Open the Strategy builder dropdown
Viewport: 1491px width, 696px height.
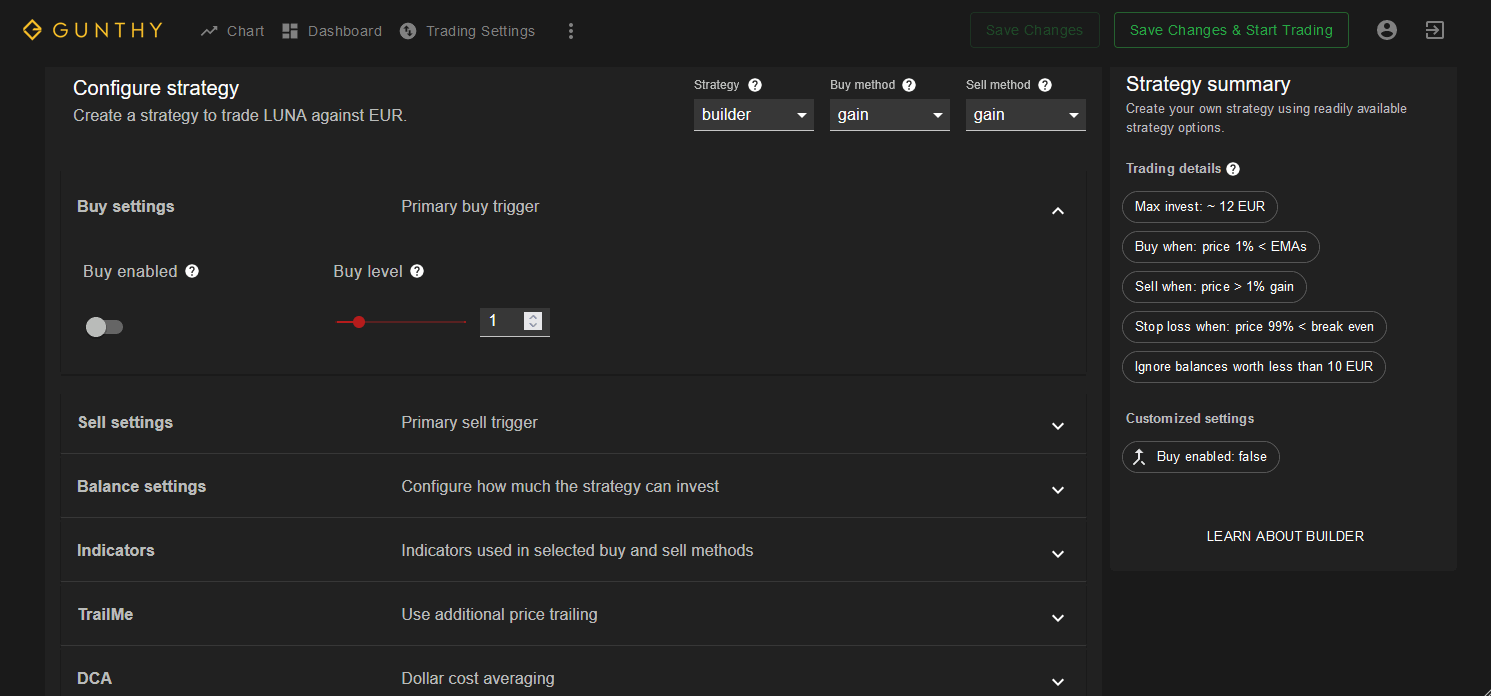(754, 115)
